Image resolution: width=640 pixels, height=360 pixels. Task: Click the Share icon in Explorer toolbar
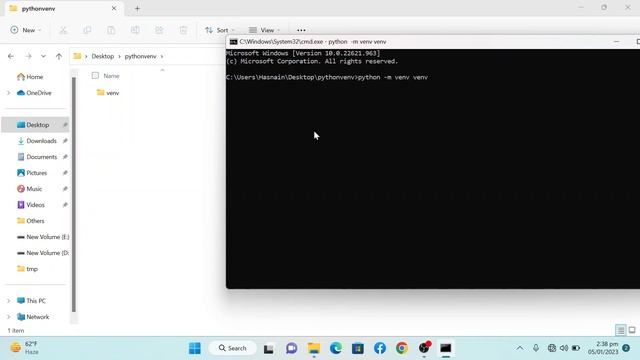(x=159, y=30)
